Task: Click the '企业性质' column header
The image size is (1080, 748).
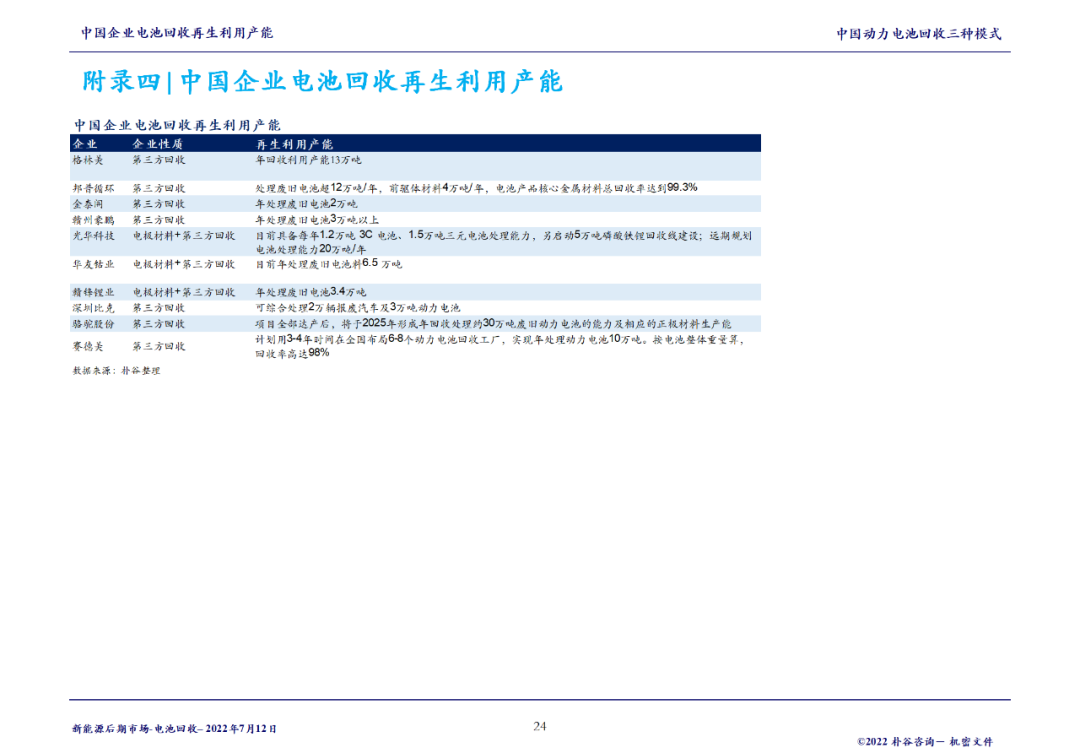Action: tap(158, 144)
